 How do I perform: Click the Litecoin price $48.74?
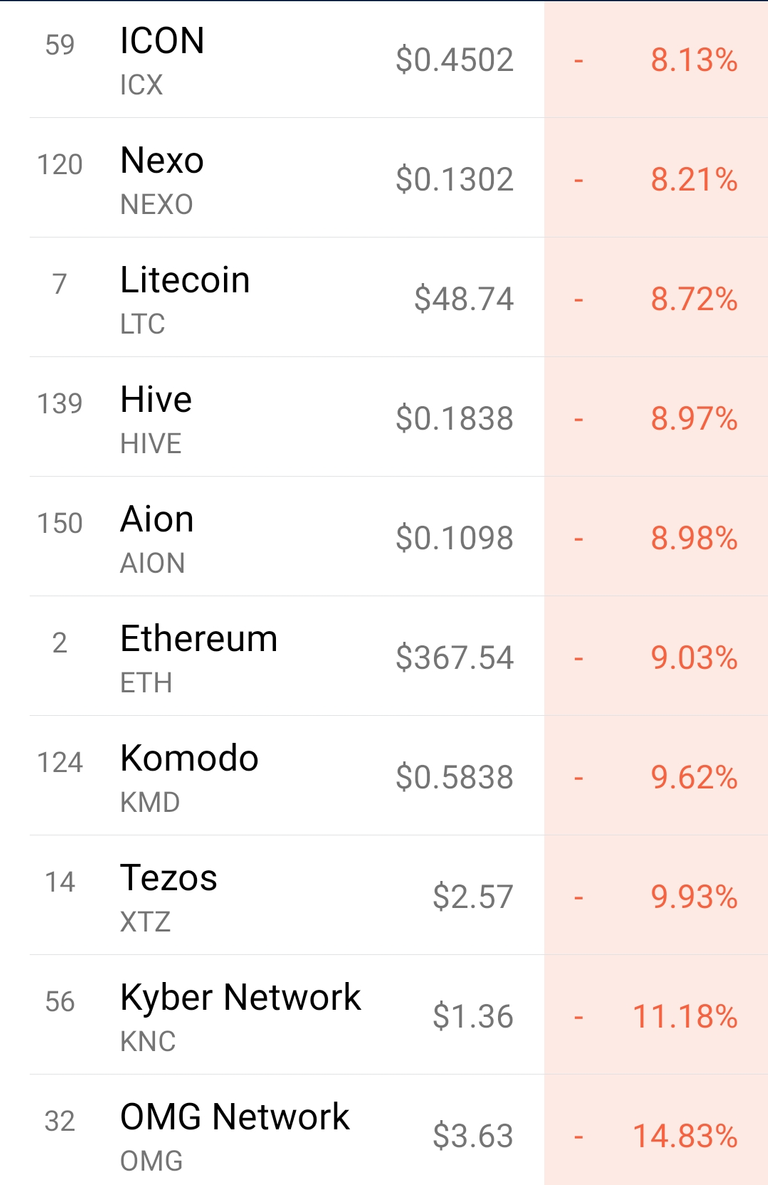tap(464, 299)
